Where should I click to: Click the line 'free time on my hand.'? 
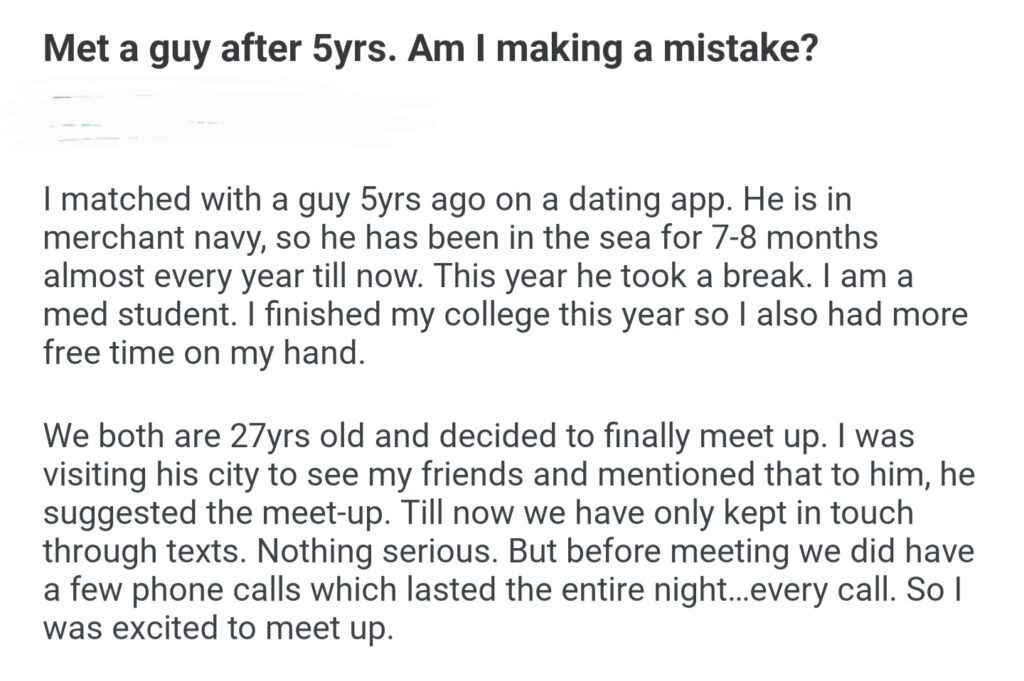[x=200, y=355]
